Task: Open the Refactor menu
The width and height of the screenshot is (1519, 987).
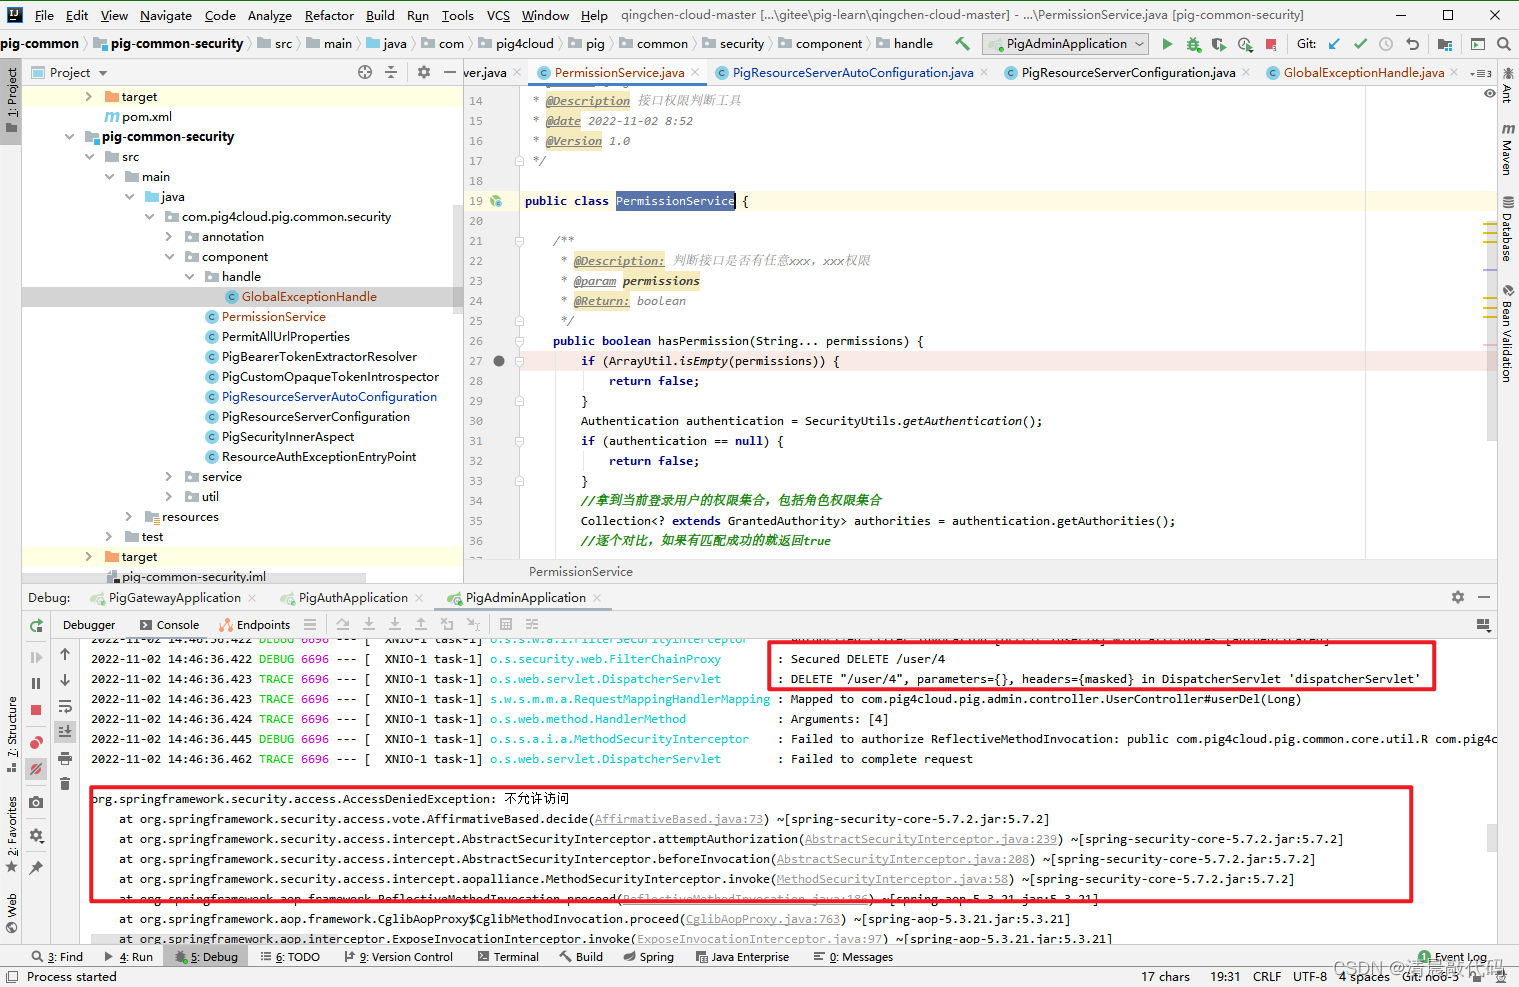Action: [329, 15]
